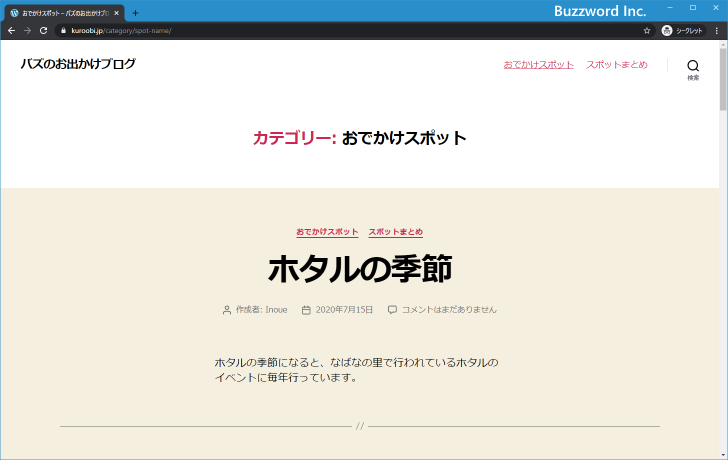The height and width of the screenshot is (460, 728).
Task: Open おでかけスポット in header navigation
Action: click(538, 64)
